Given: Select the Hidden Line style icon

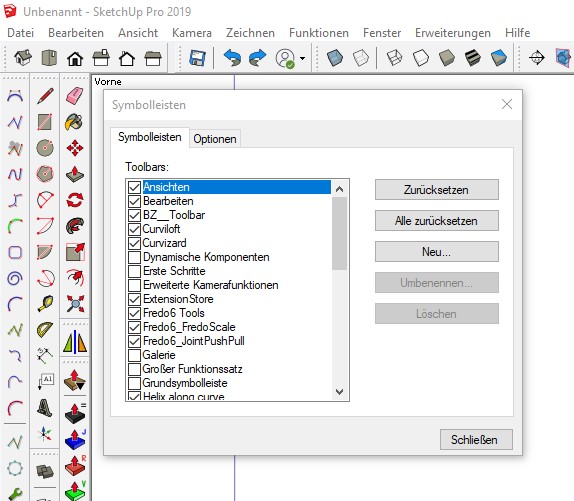Looking at the screenshot, I should pyautogui.click(x=421, y=58).
